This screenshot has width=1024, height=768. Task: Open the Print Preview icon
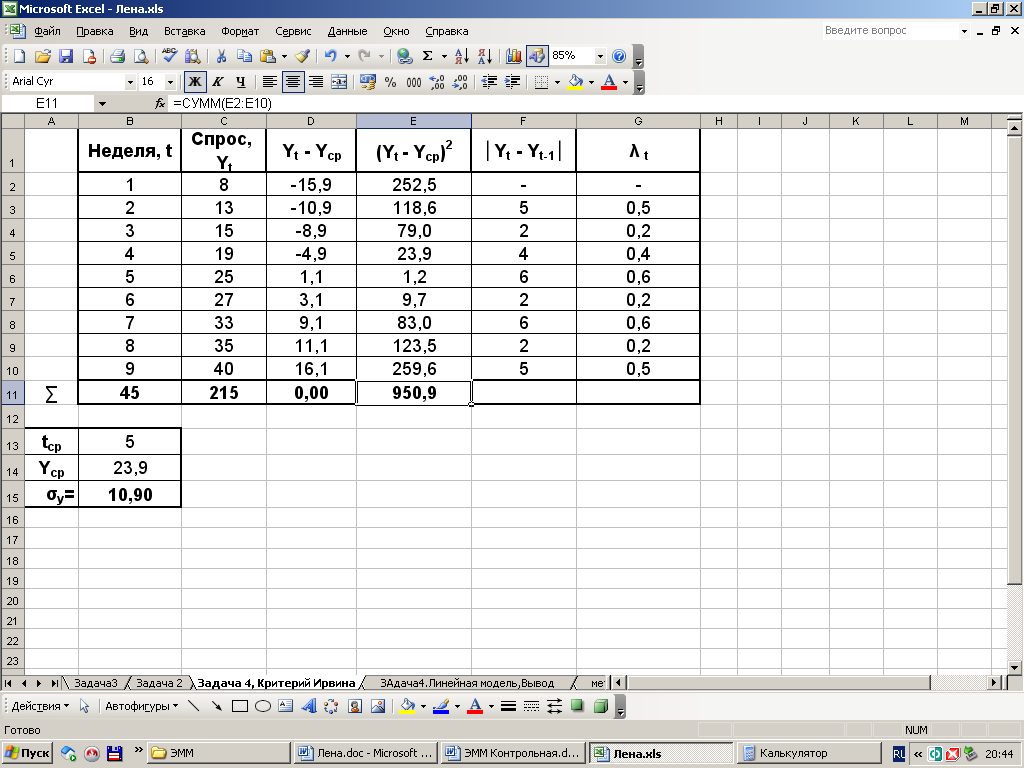[x=141, y=56]
